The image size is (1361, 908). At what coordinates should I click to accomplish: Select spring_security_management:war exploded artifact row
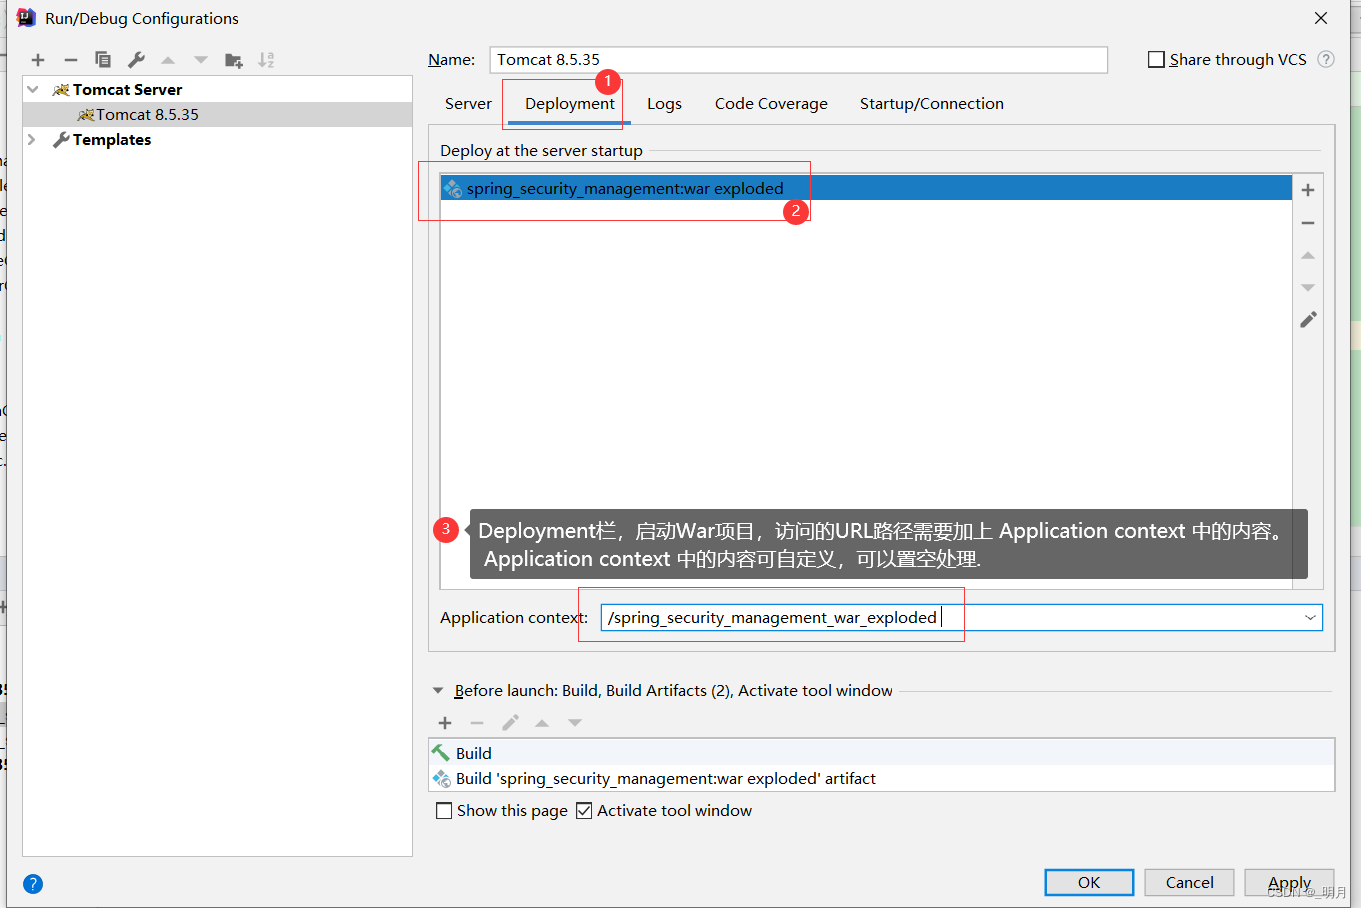pyautogui.click(x=866, y=188)
